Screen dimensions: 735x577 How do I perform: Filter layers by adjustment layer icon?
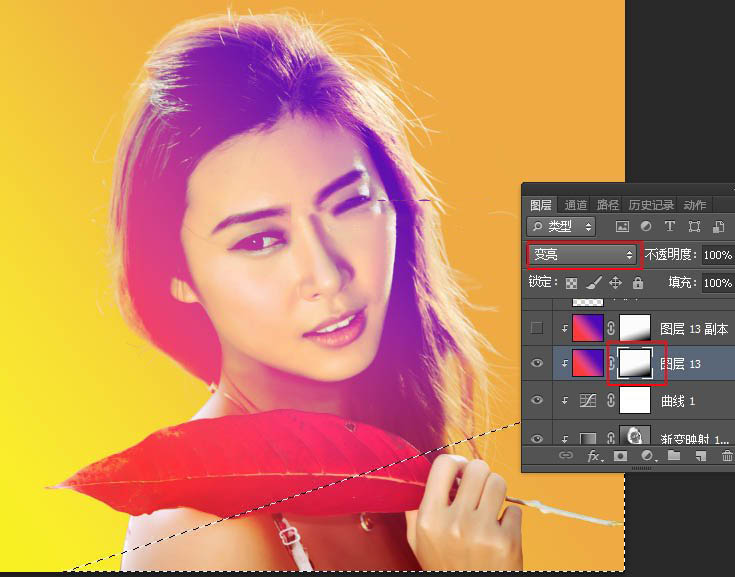pyautogui.click(x=646, y=227)
